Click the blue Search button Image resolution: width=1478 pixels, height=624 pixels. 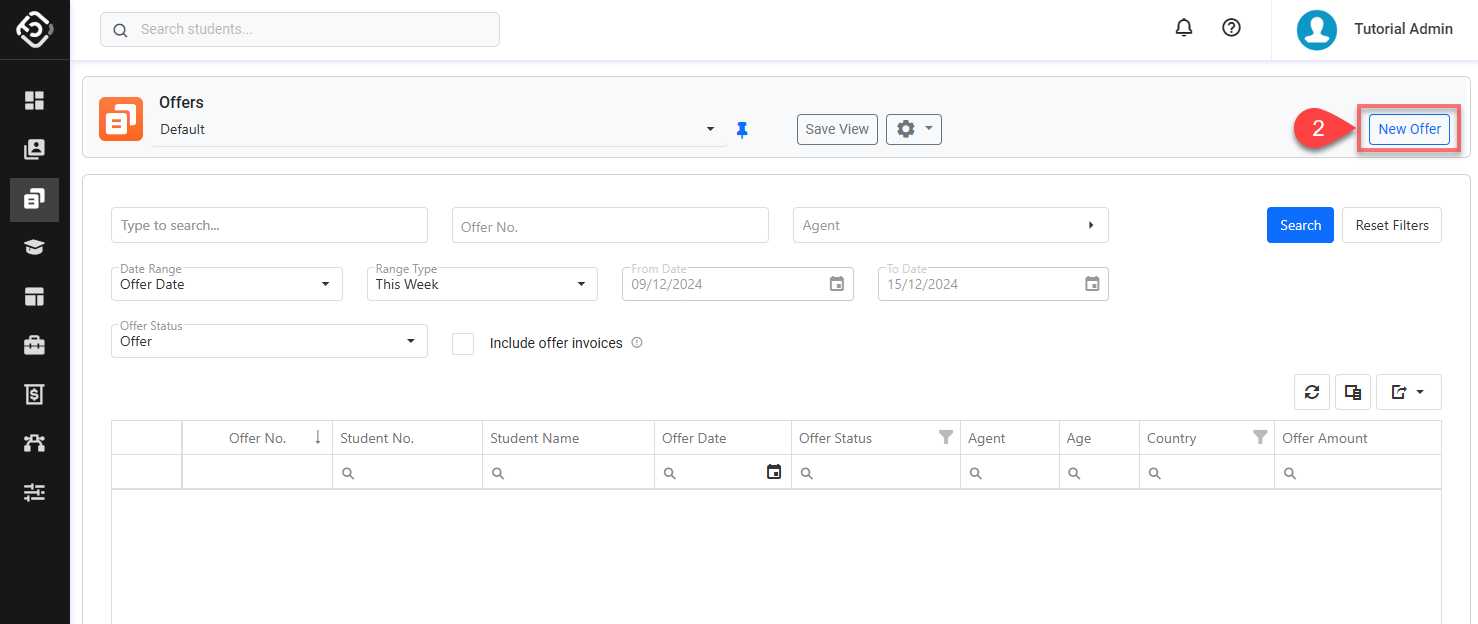click(x=1300, y=225)
